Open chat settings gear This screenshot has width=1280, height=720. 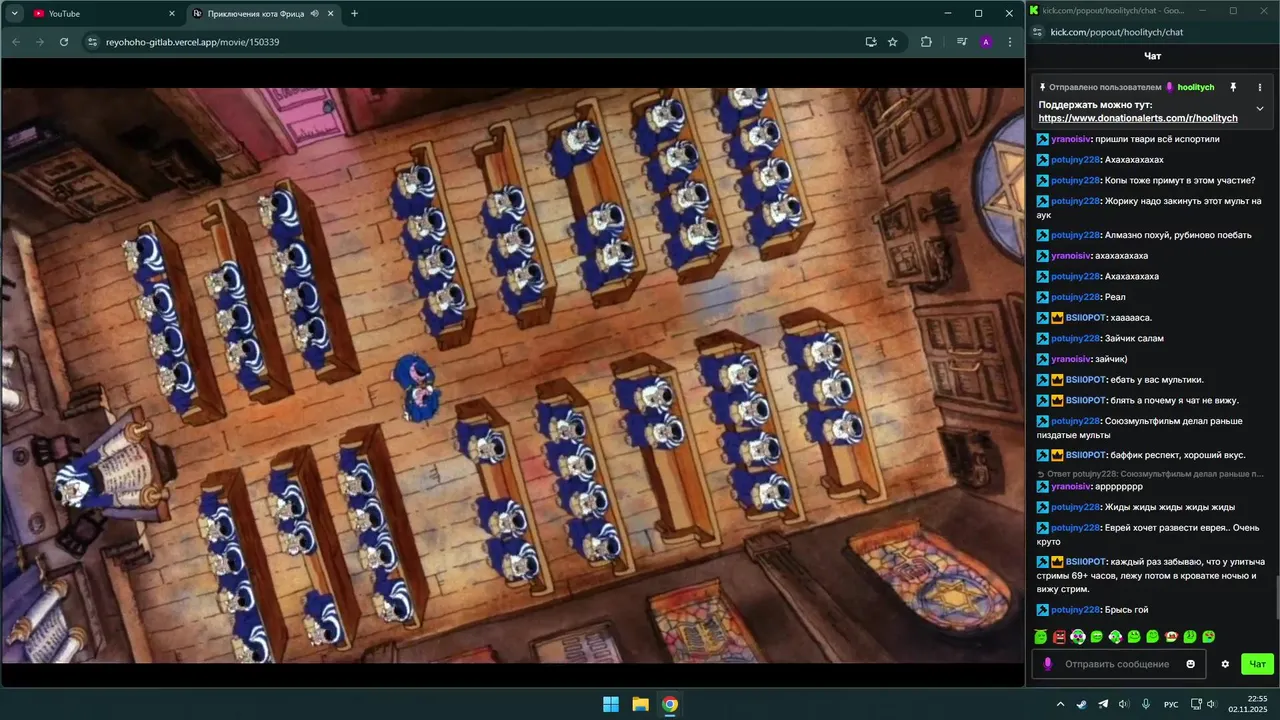coord(1225,664)
